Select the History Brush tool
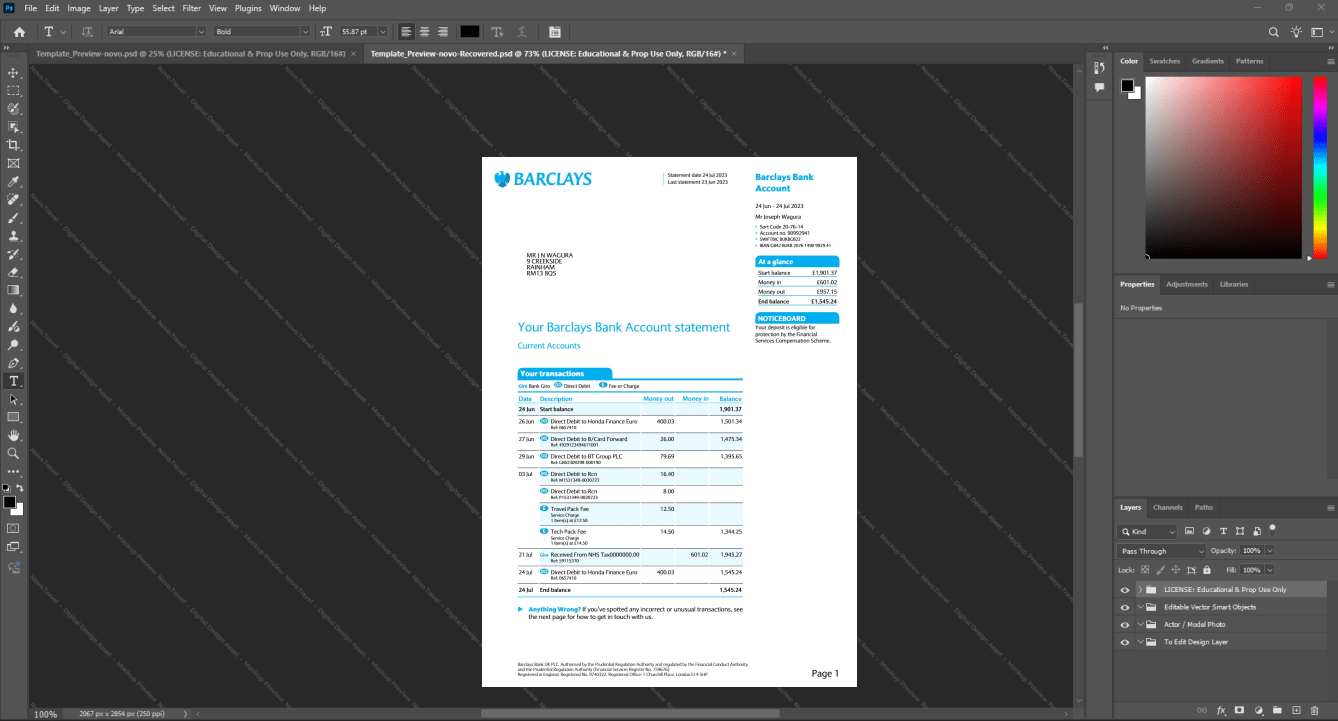This screenshot has width=1338, height=721. coord(13,254)
